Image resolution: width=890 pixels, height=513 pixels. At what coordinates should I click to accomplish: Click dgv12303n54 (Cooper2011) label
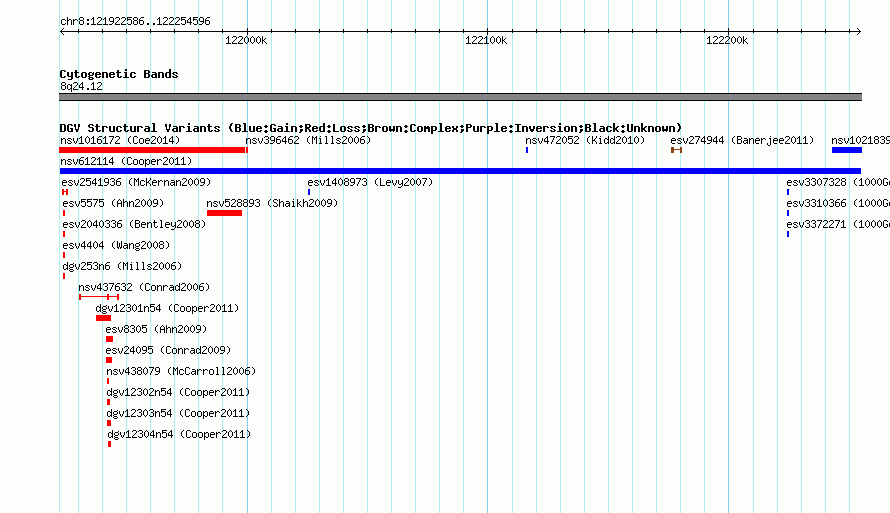[178, 413]
